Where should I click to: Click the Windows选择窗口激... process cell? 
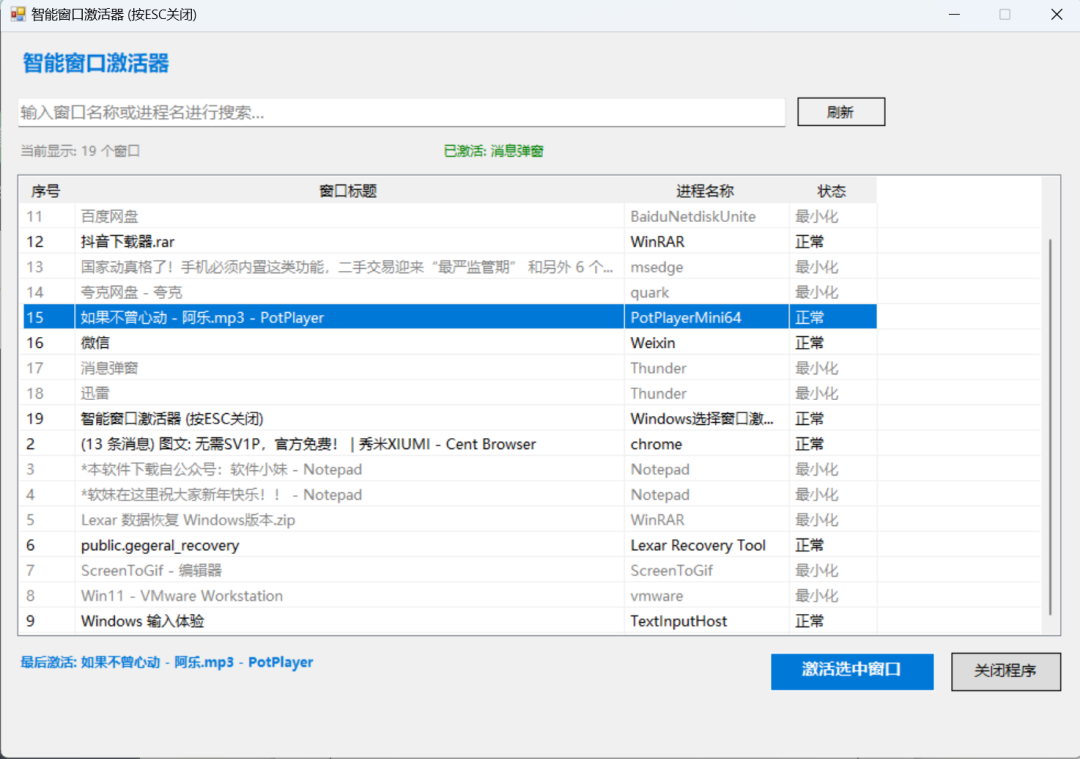[706, 419]
